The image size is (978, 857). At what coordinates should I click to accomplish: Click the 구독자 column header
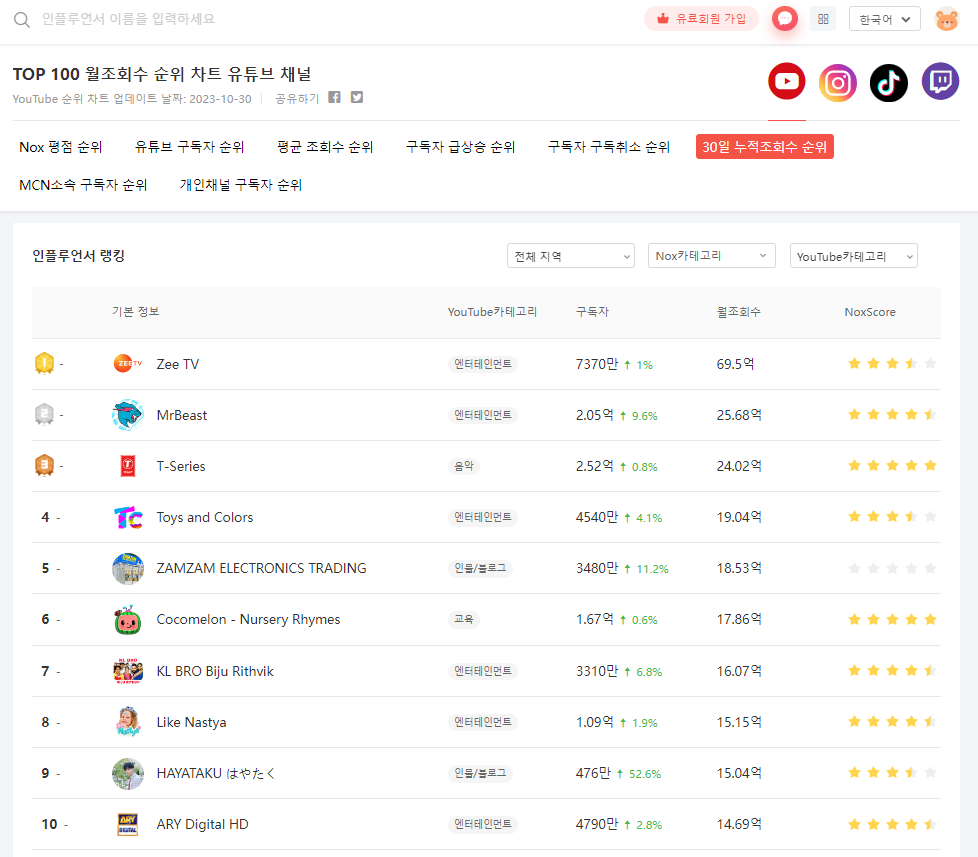(x=592, y=312)
